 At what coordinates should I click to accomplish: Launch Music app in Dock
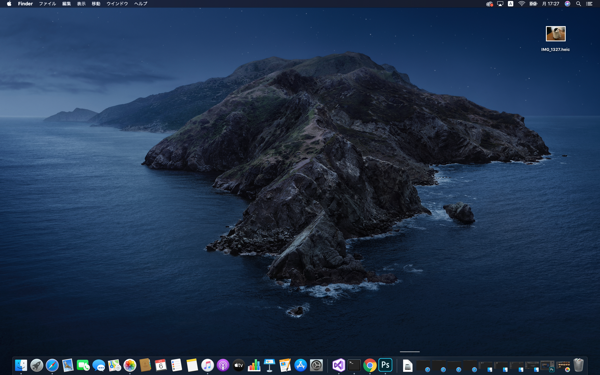click(x=207, y=365)
